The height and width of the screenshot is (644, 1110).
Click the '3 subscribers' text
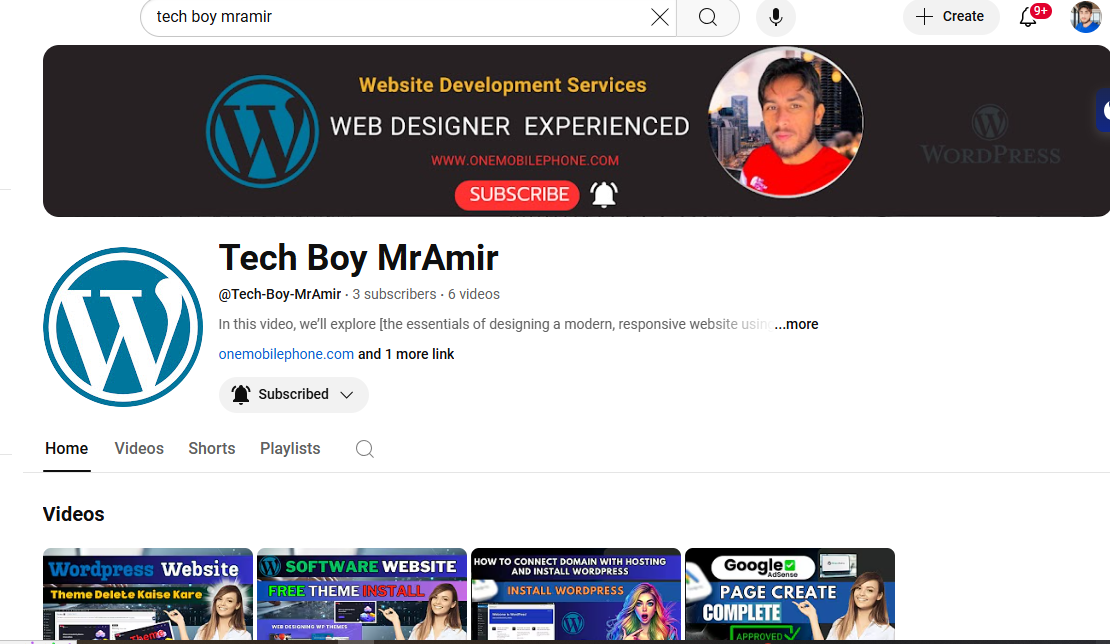click(x=394, y=294)
